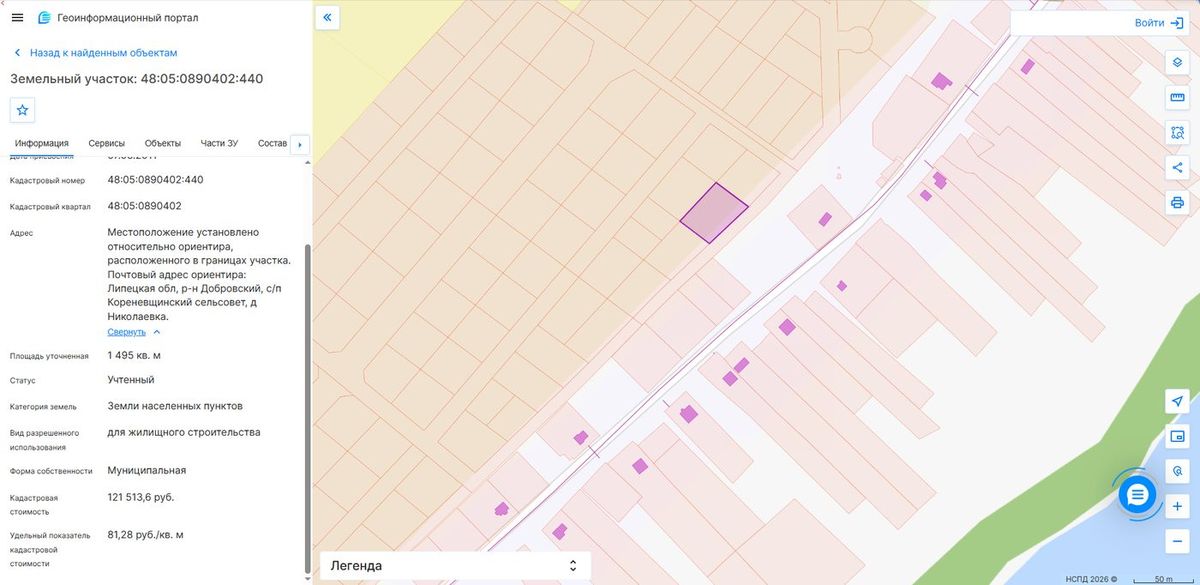Activate the area selection search tool
This screenshot has width=1200, height=585.
tap(1177, 132)
